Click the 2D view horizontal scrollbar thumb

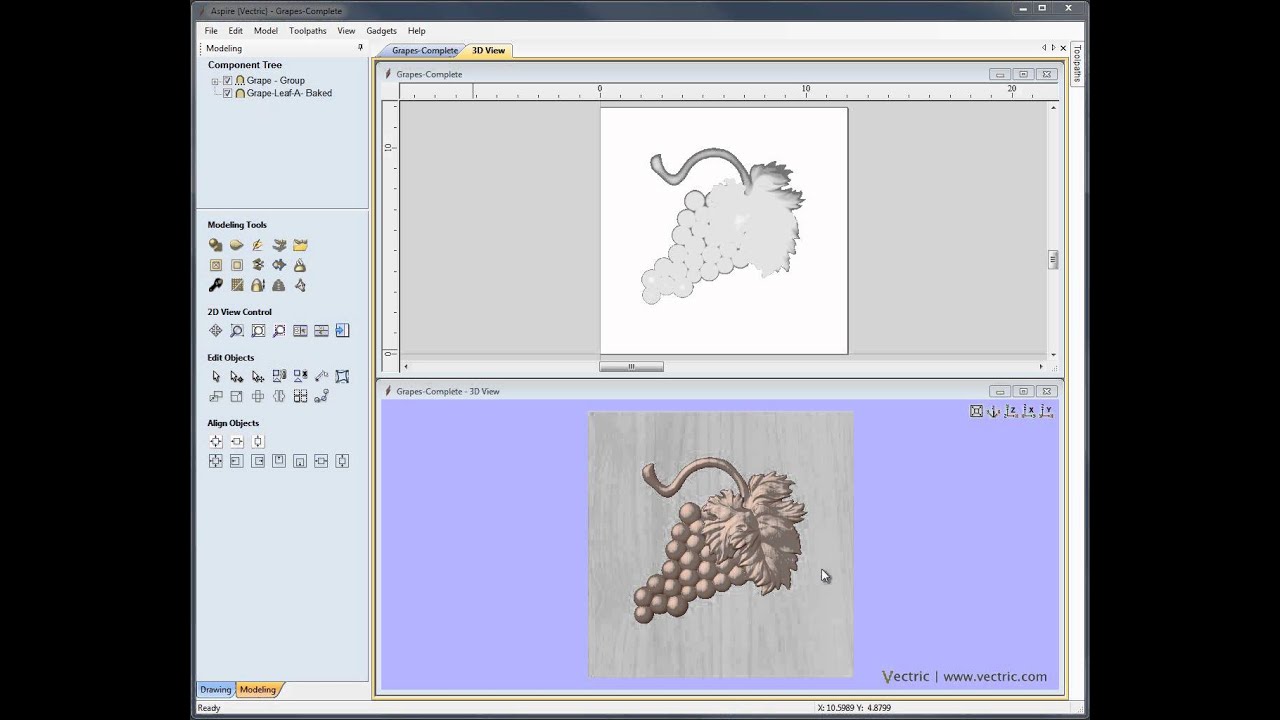pos(631,367)
